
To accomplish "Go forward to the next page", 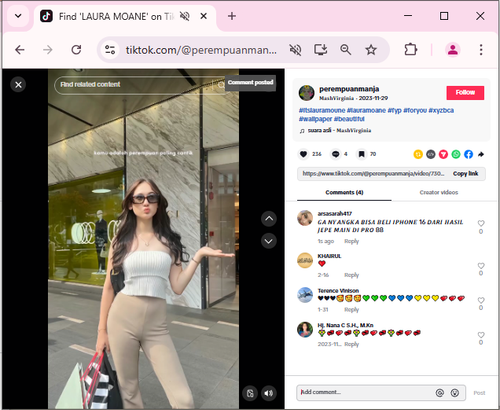I will coord(48,50).
